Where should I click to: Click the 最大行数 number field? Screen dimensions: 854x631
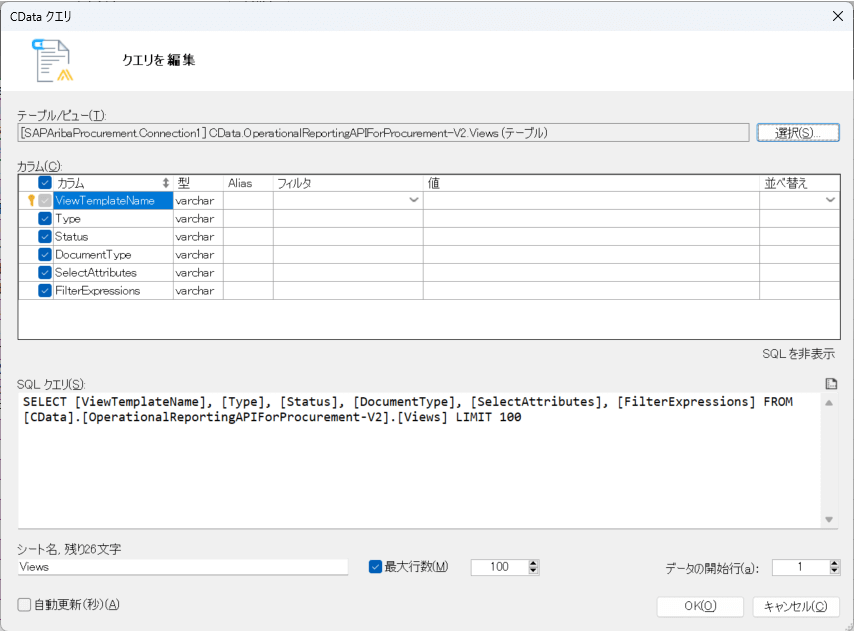499,567
